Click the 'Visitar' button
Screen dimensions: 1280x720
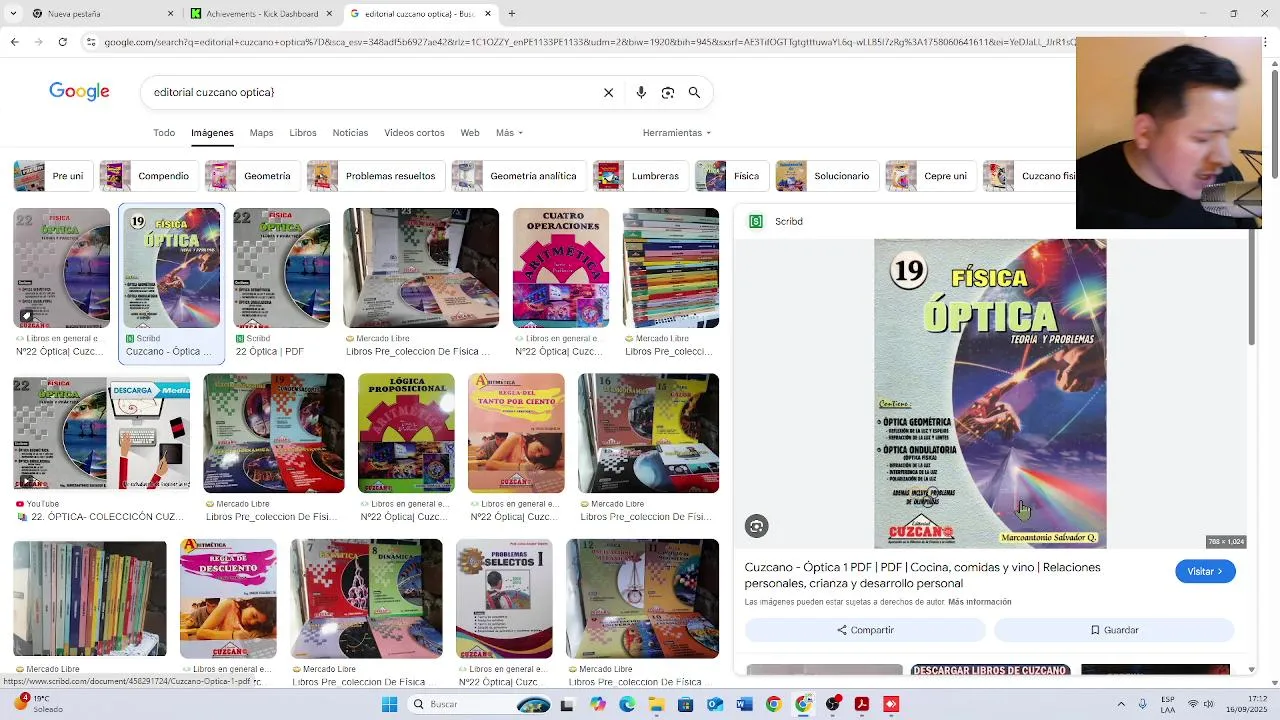tap(1205, 571)
